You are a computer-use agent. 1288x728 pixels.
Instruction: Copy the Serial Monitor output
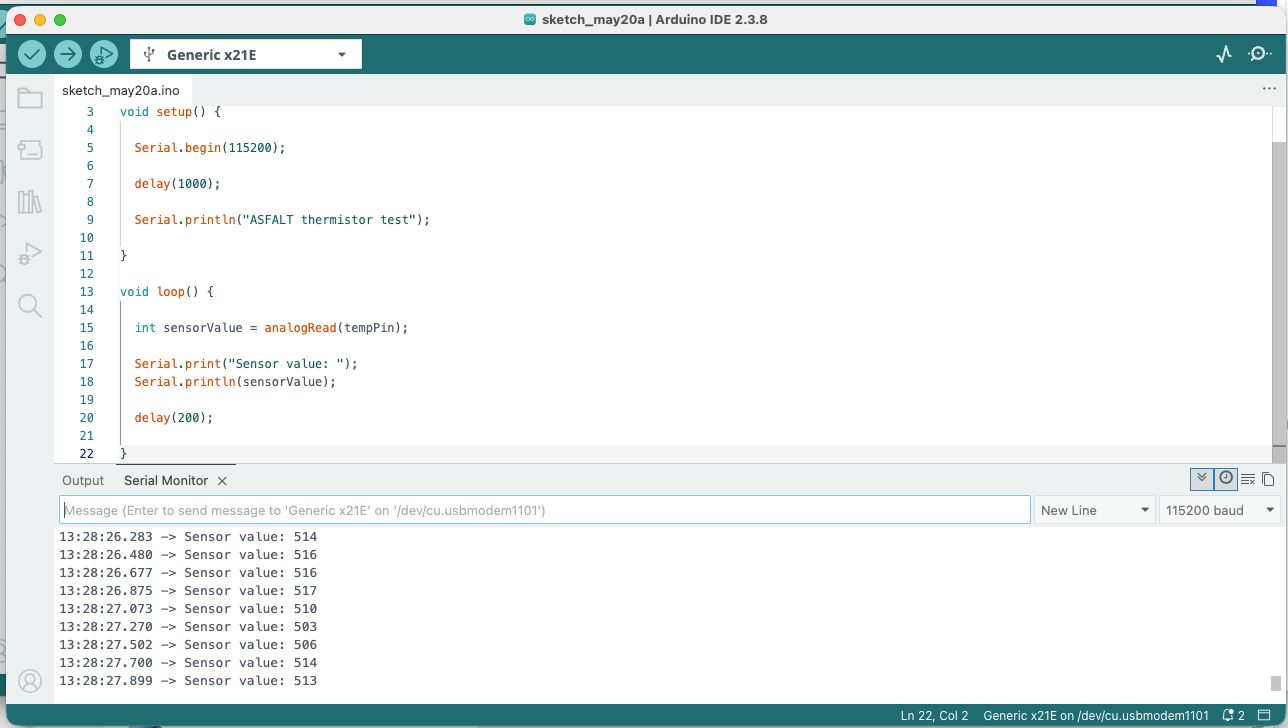(x=1268, y=480)
